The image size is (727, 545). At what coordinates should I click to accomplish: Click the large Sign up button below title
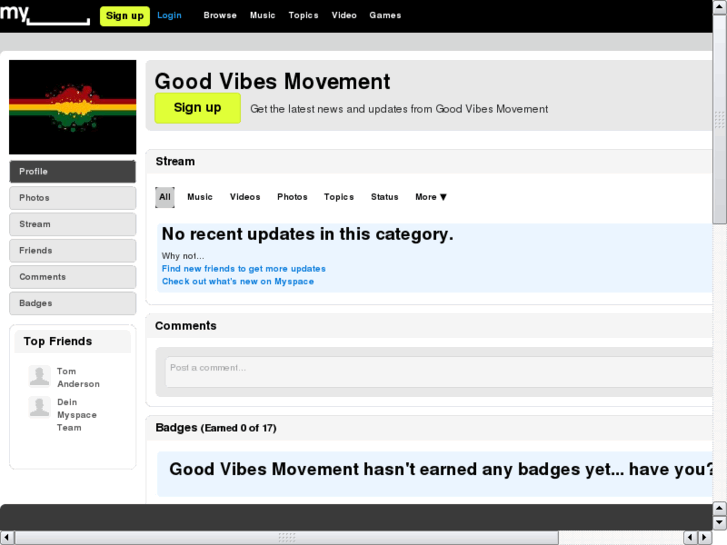[x=198, y=108]
